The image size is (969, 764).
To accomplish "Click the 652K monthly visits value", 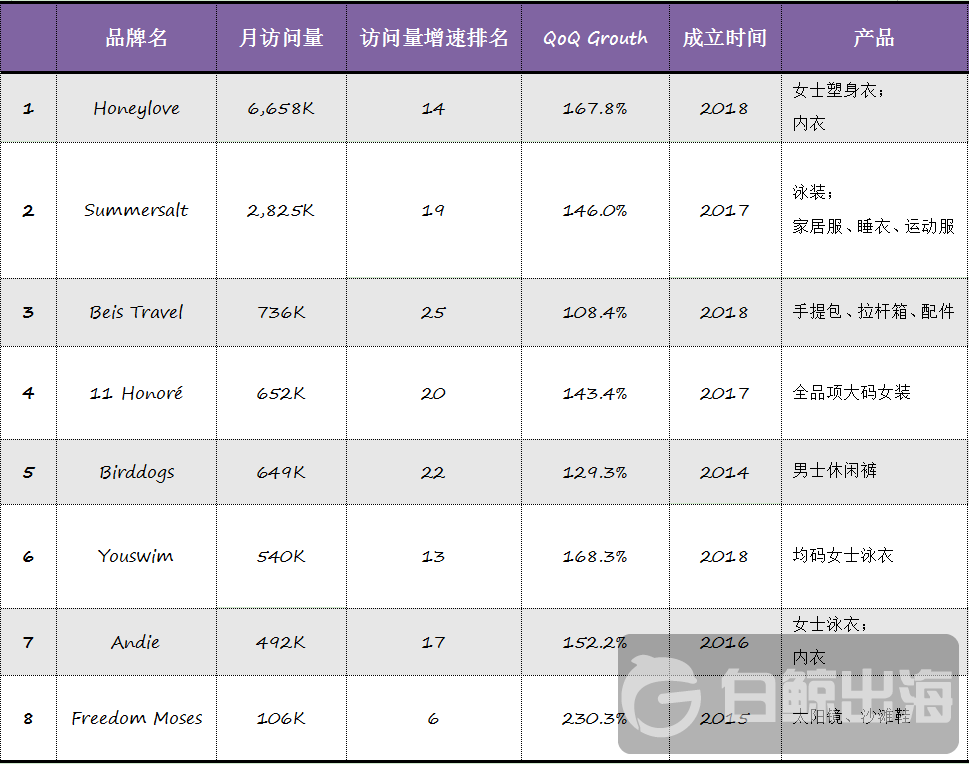I will pos(281,393).
